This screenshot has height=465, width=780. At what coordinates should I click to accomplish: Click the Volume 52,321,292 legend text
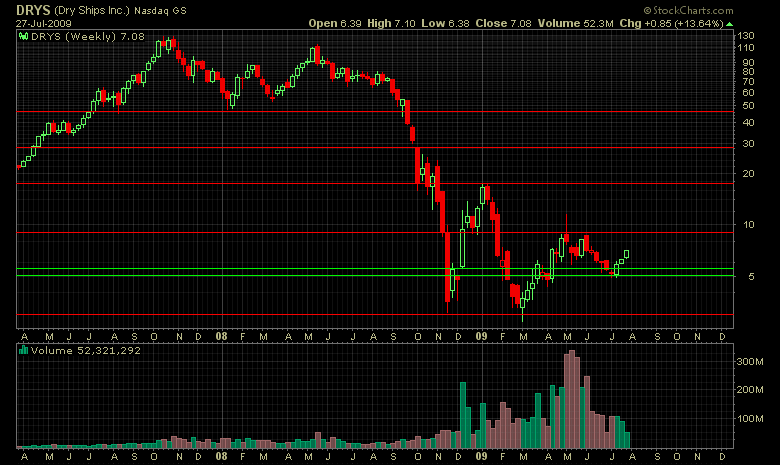pyautogui.click(x=86, y=351)
